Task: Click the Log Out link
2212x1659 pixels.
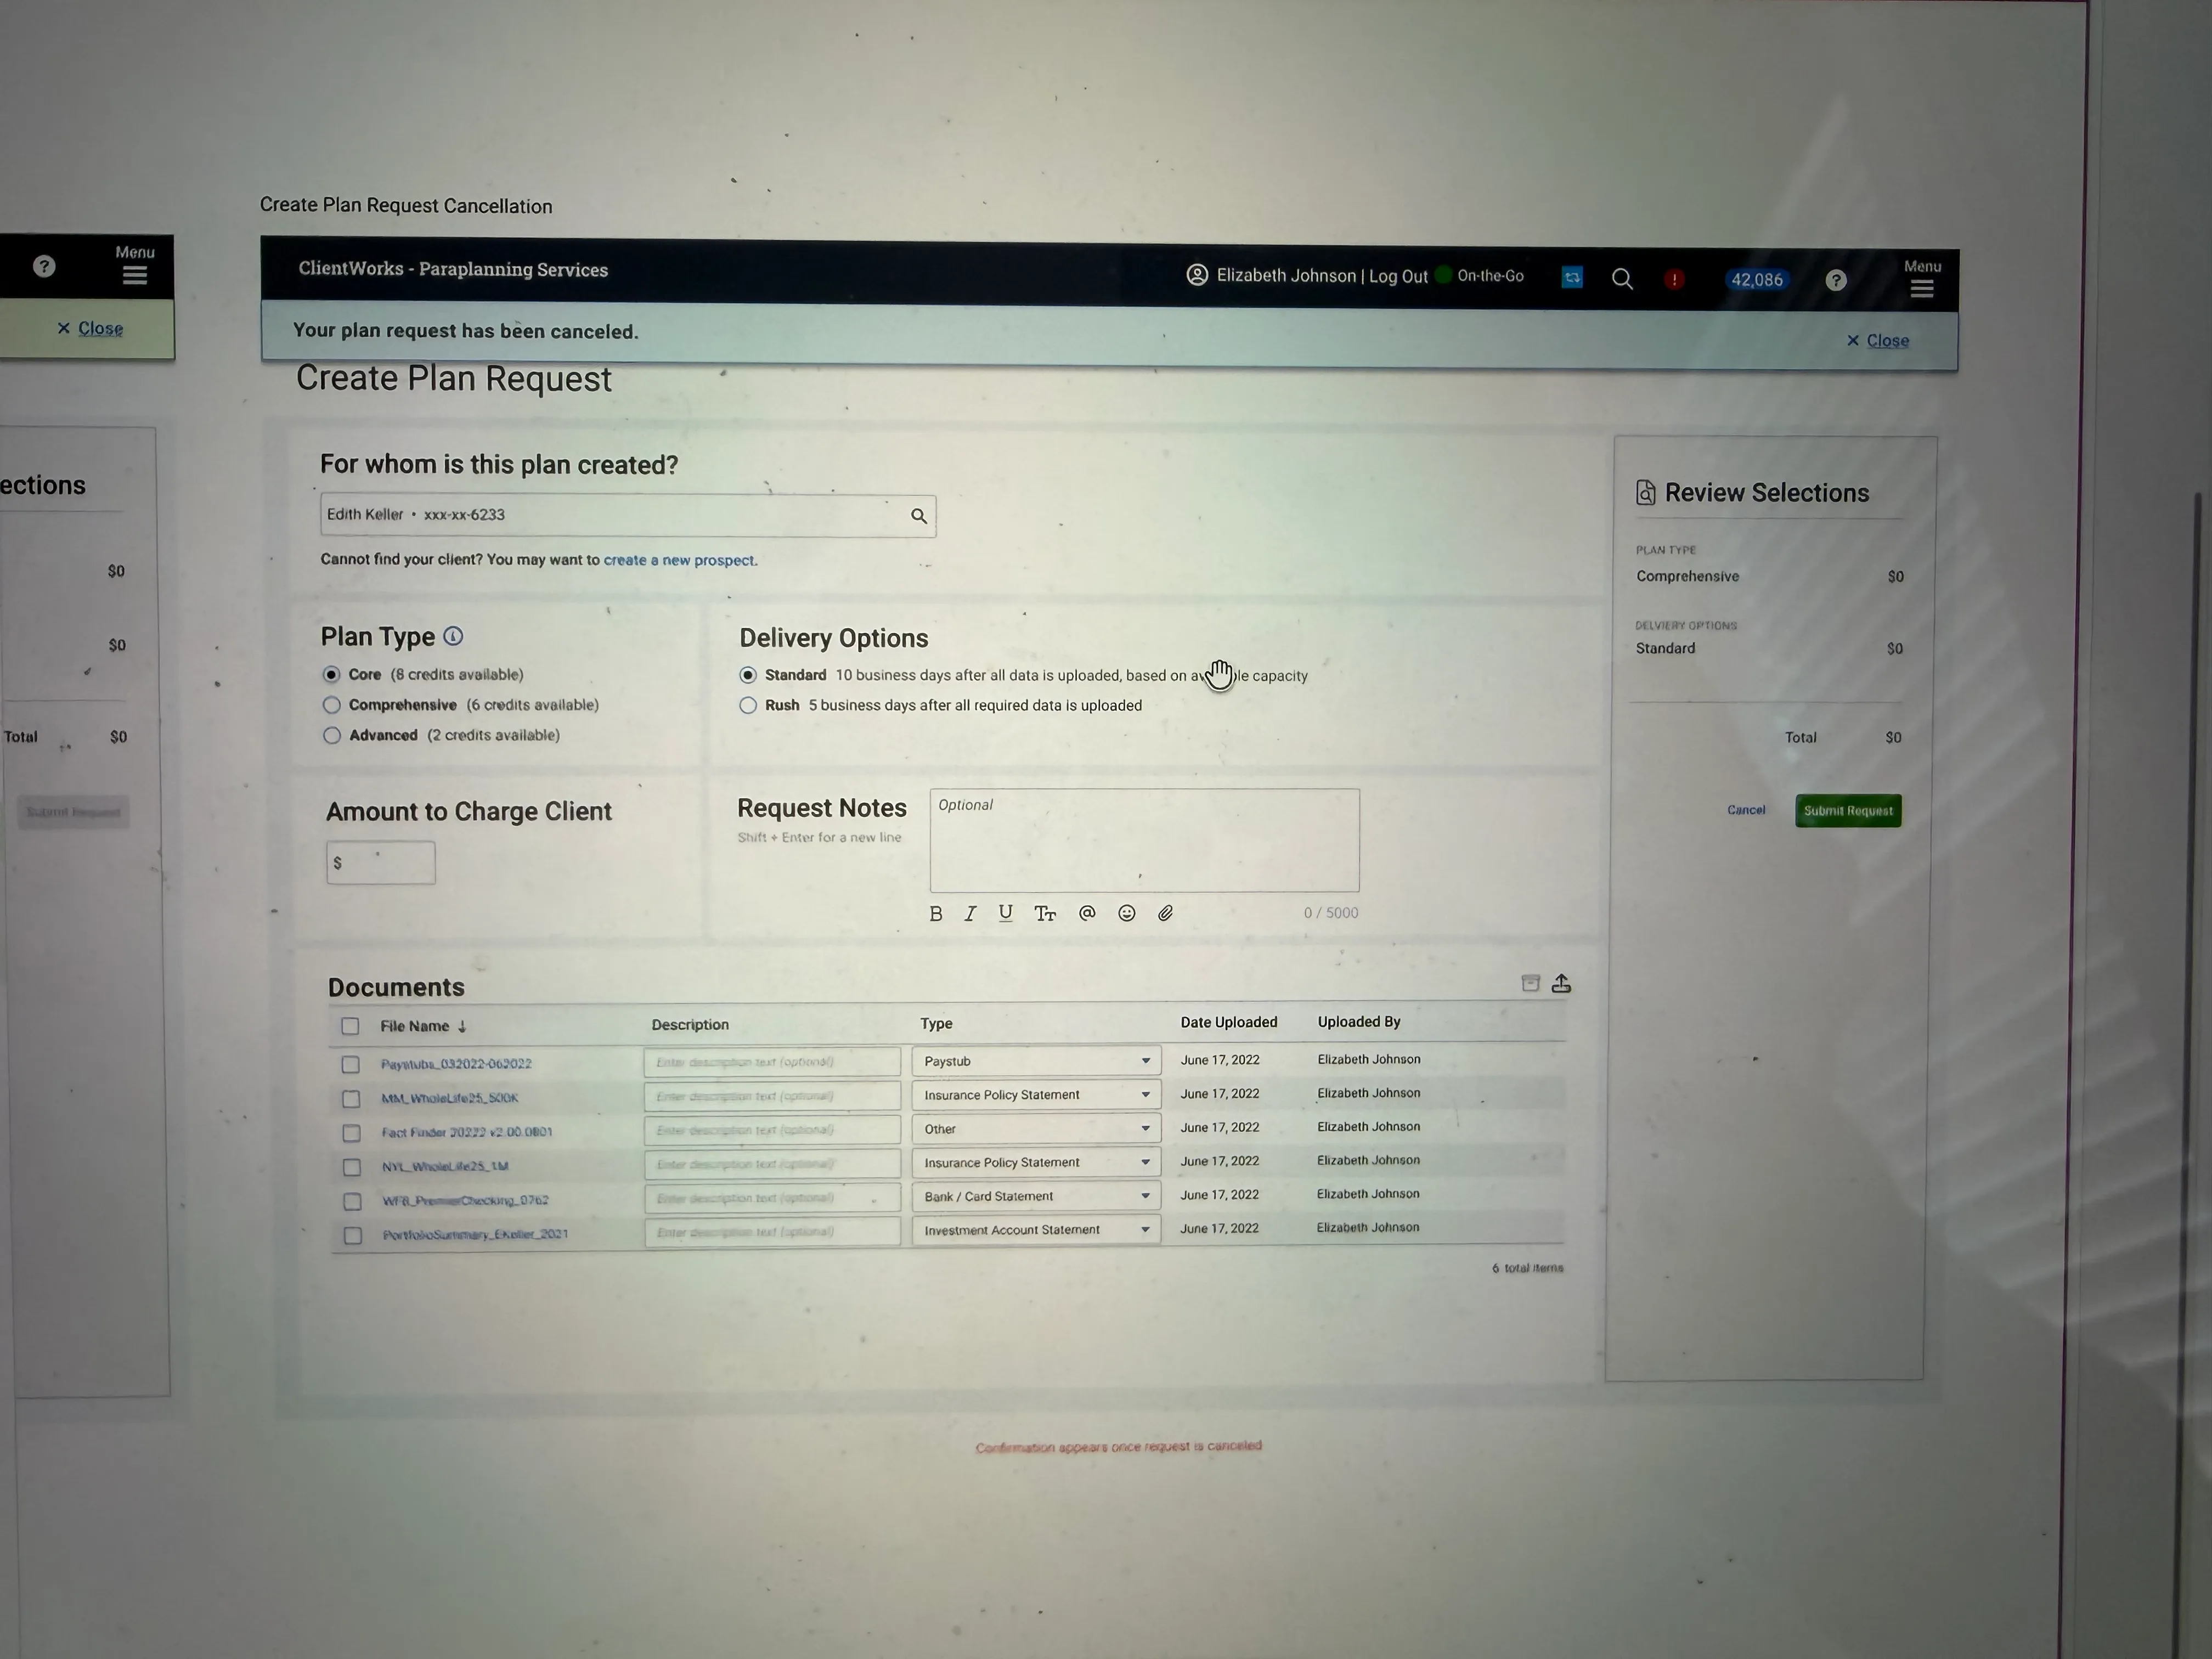Action: 1398,276
